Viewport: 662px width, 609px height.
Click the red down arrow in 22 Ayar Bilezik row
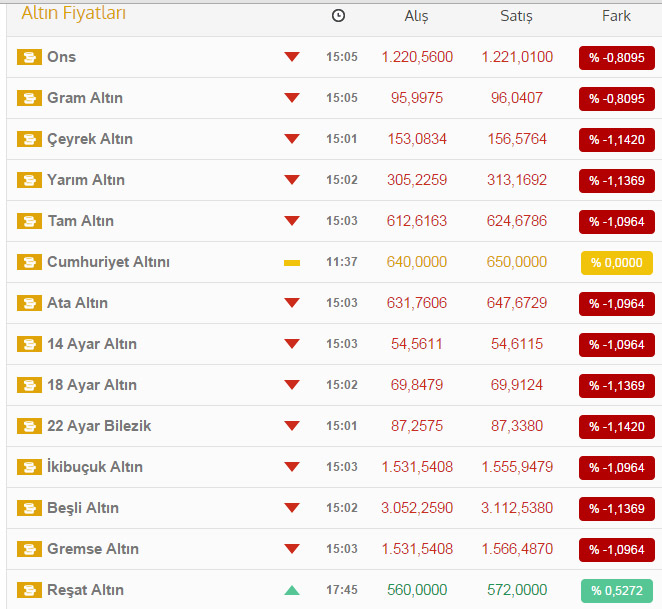(x=292, y=425)
